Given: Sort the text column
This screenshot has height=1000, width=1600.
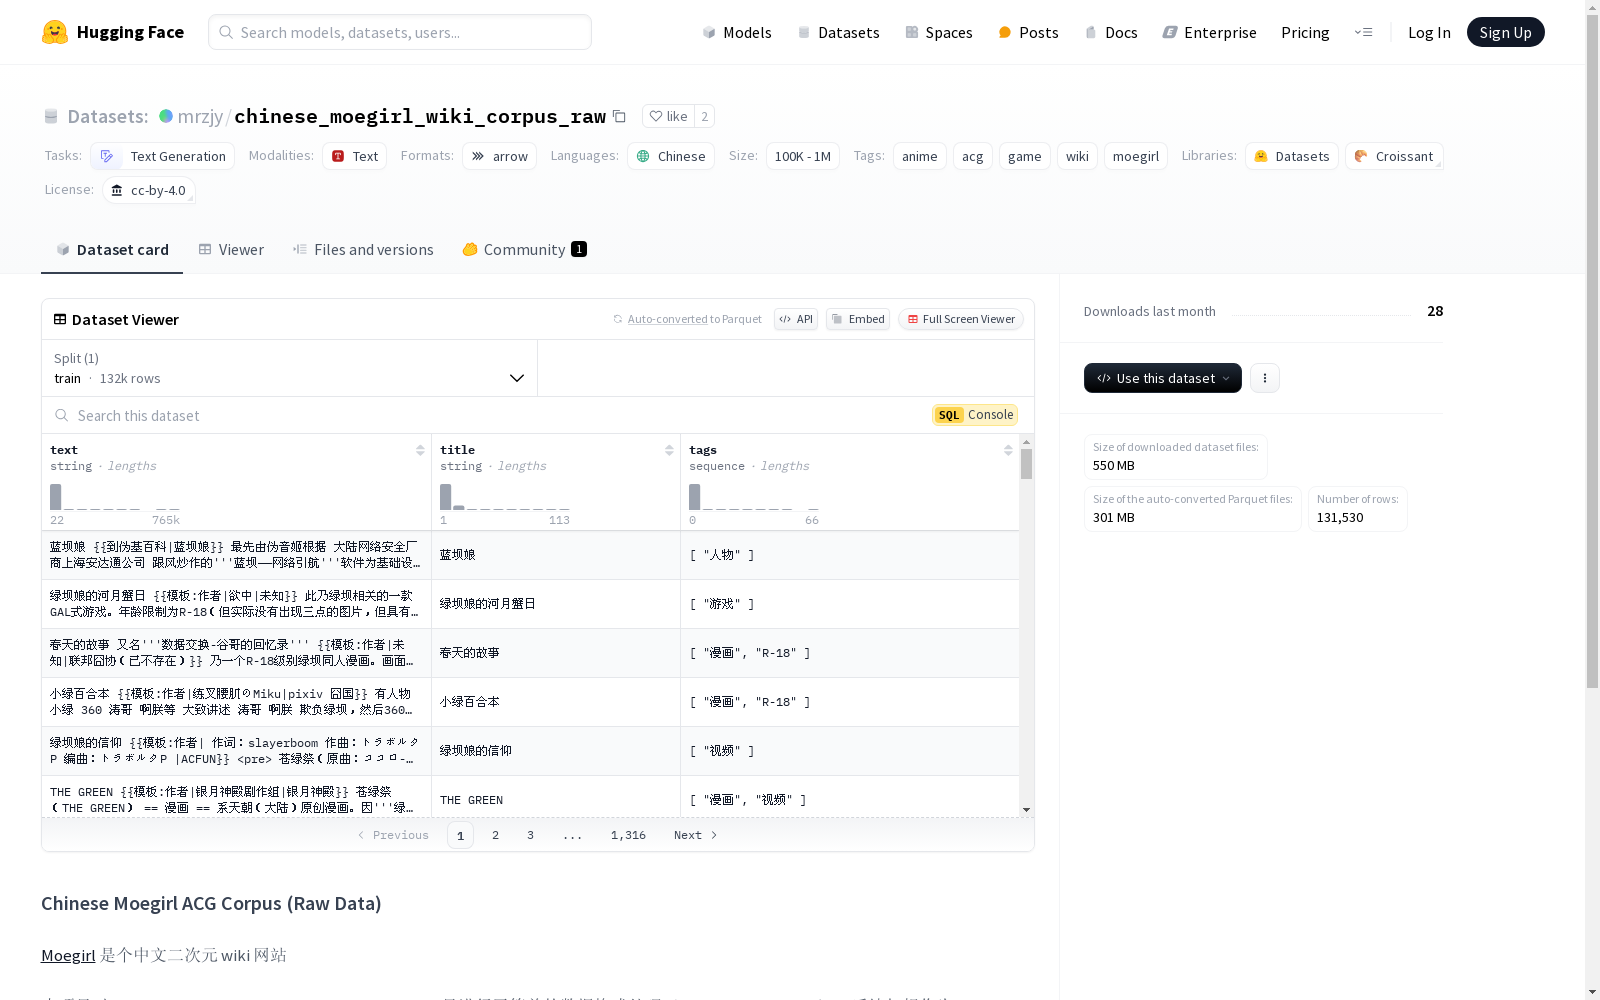Looking at the screenshot, I should pyautogui.click(x=420, y=450).
